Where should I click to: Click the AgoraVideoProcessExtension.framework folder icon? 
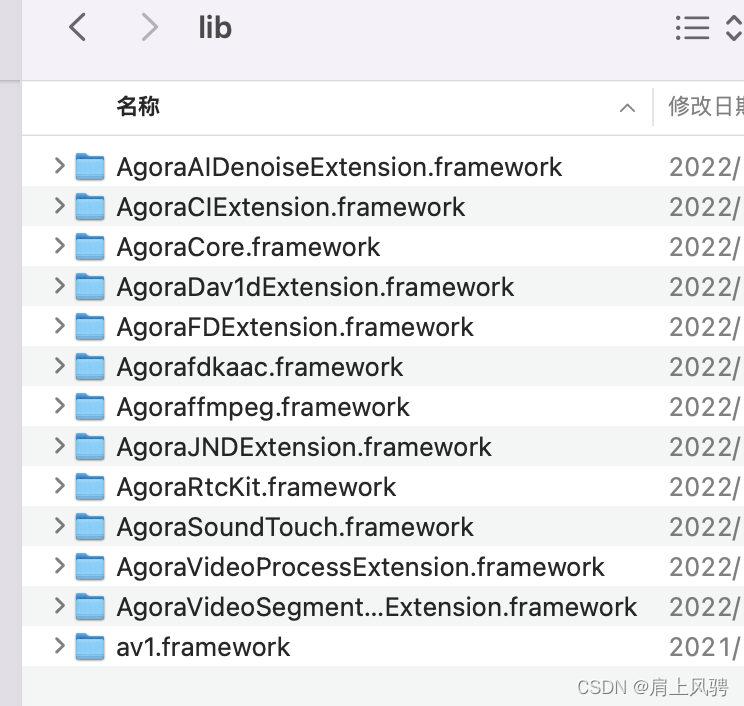coord(90,567)
